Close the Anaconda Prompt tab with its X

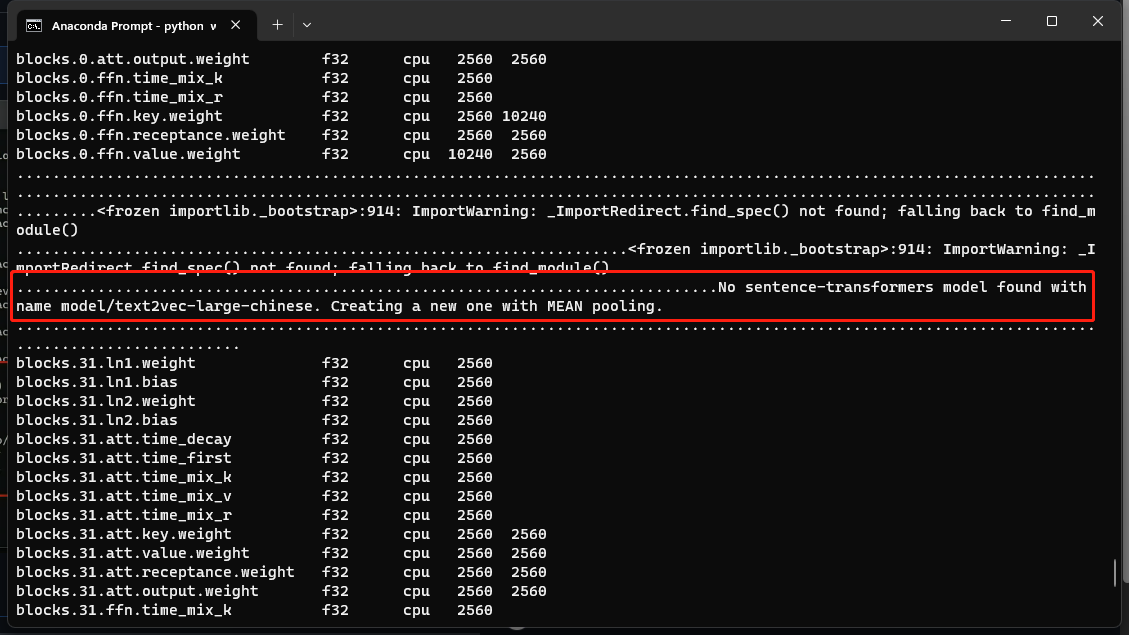[x=236, y=24]
